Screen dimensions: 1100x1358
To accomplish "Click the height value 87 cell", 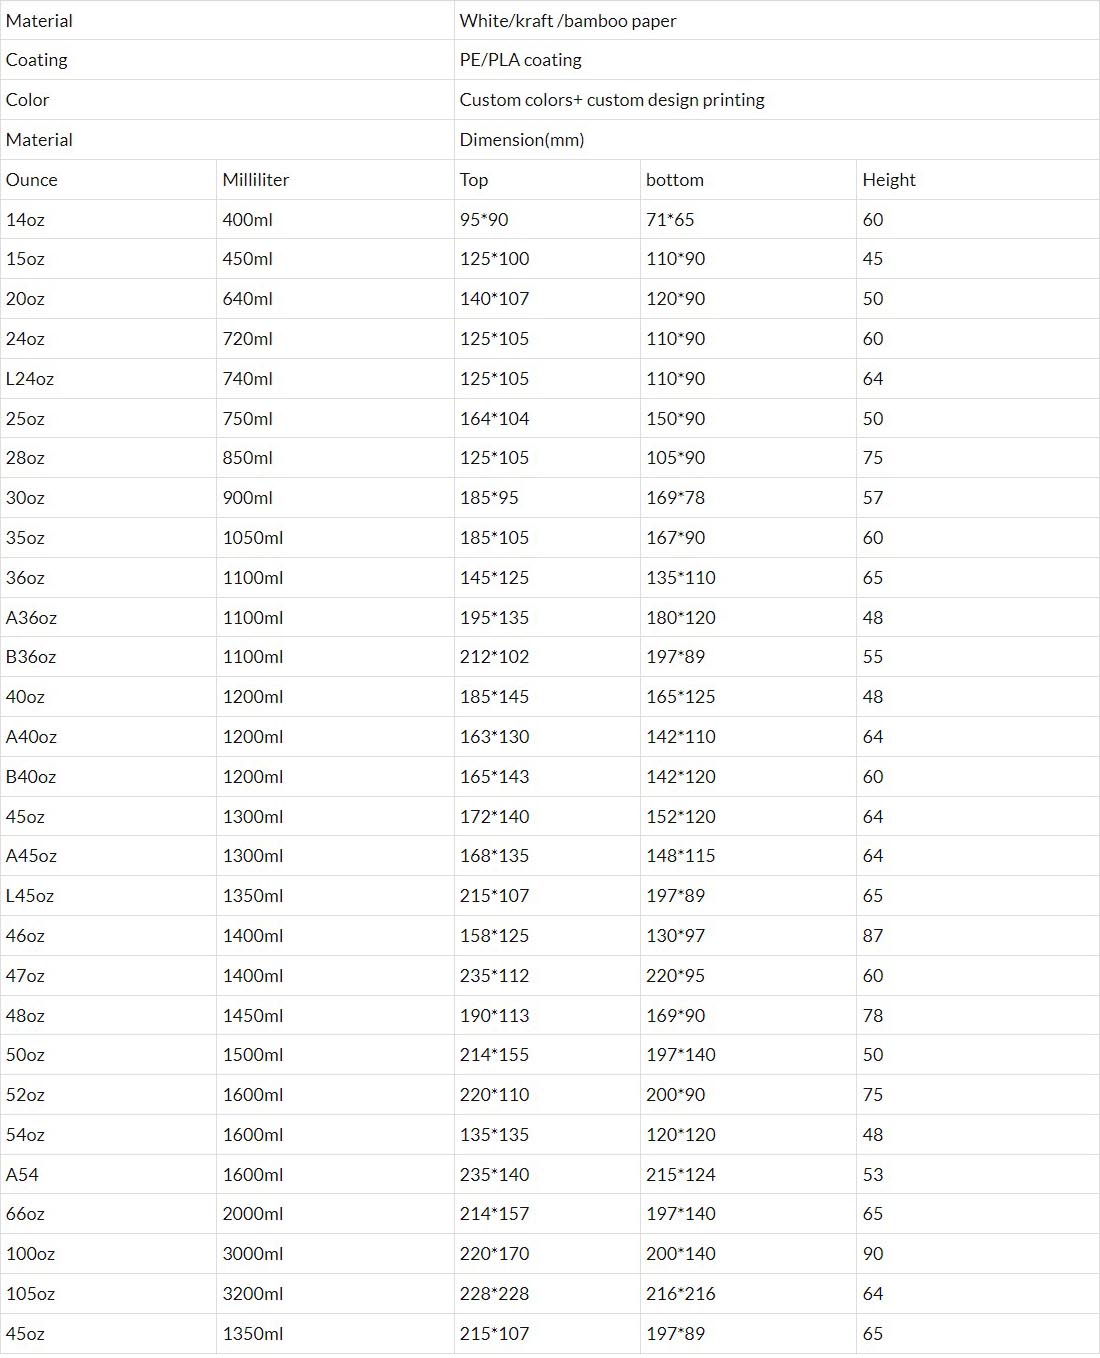I will 873,936.
